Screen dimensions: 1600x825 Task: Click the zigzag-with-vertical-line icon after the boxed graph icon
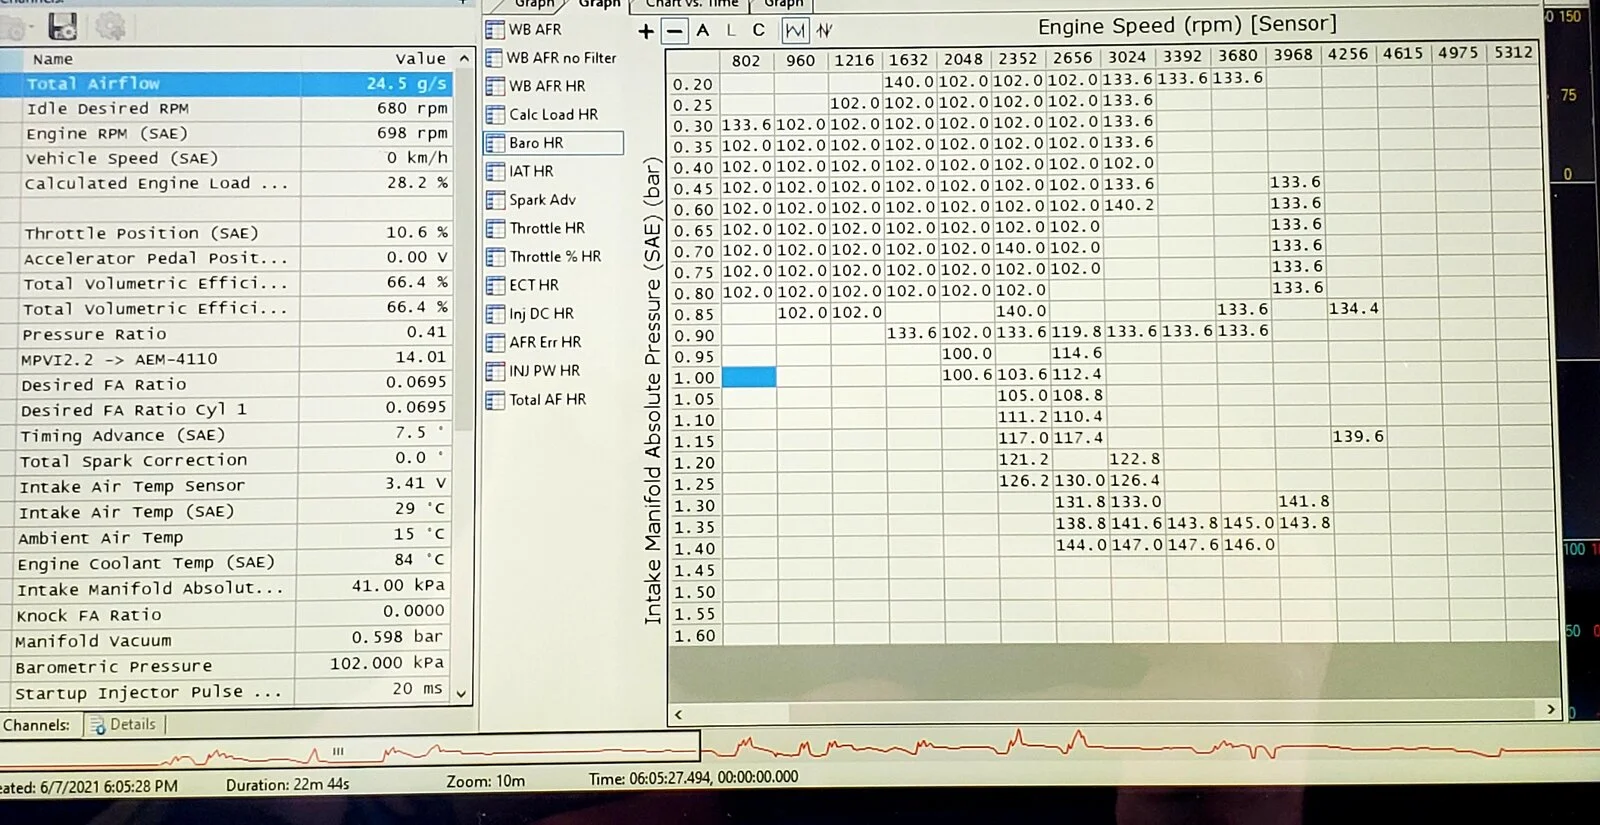click(x=824, y=31)
